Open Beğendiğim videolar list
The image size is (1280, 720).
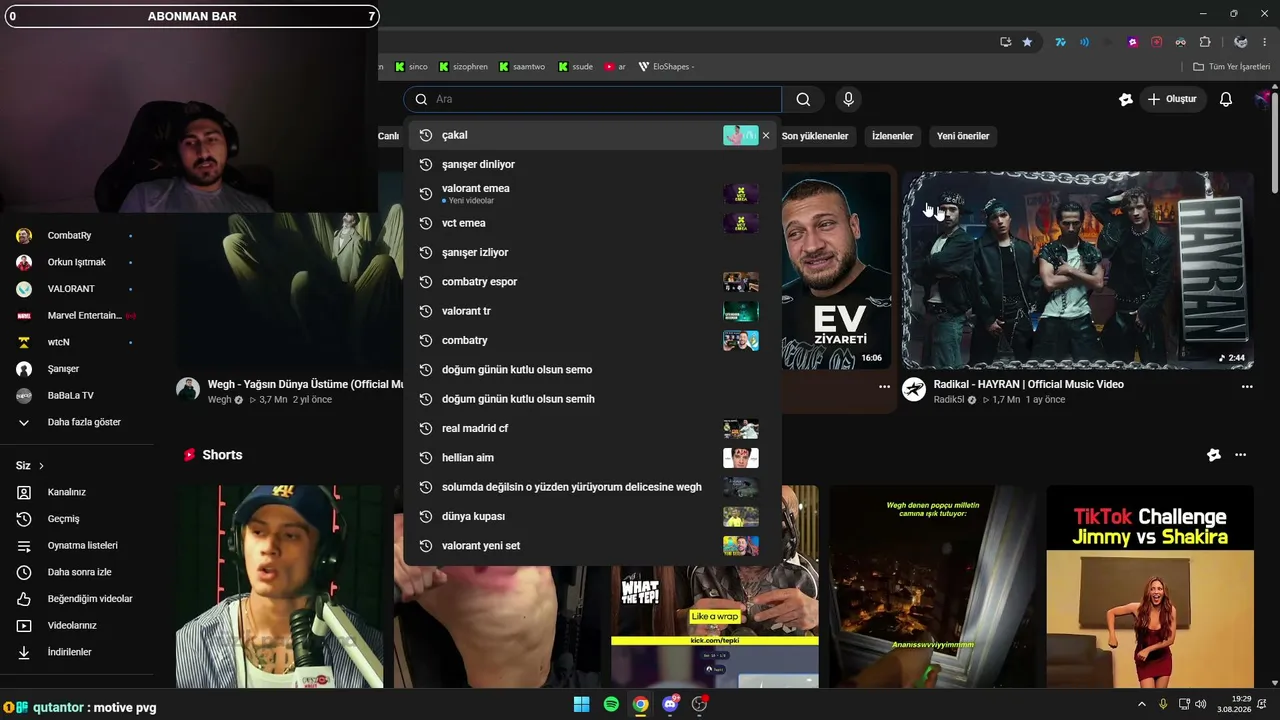coord(90,599)
